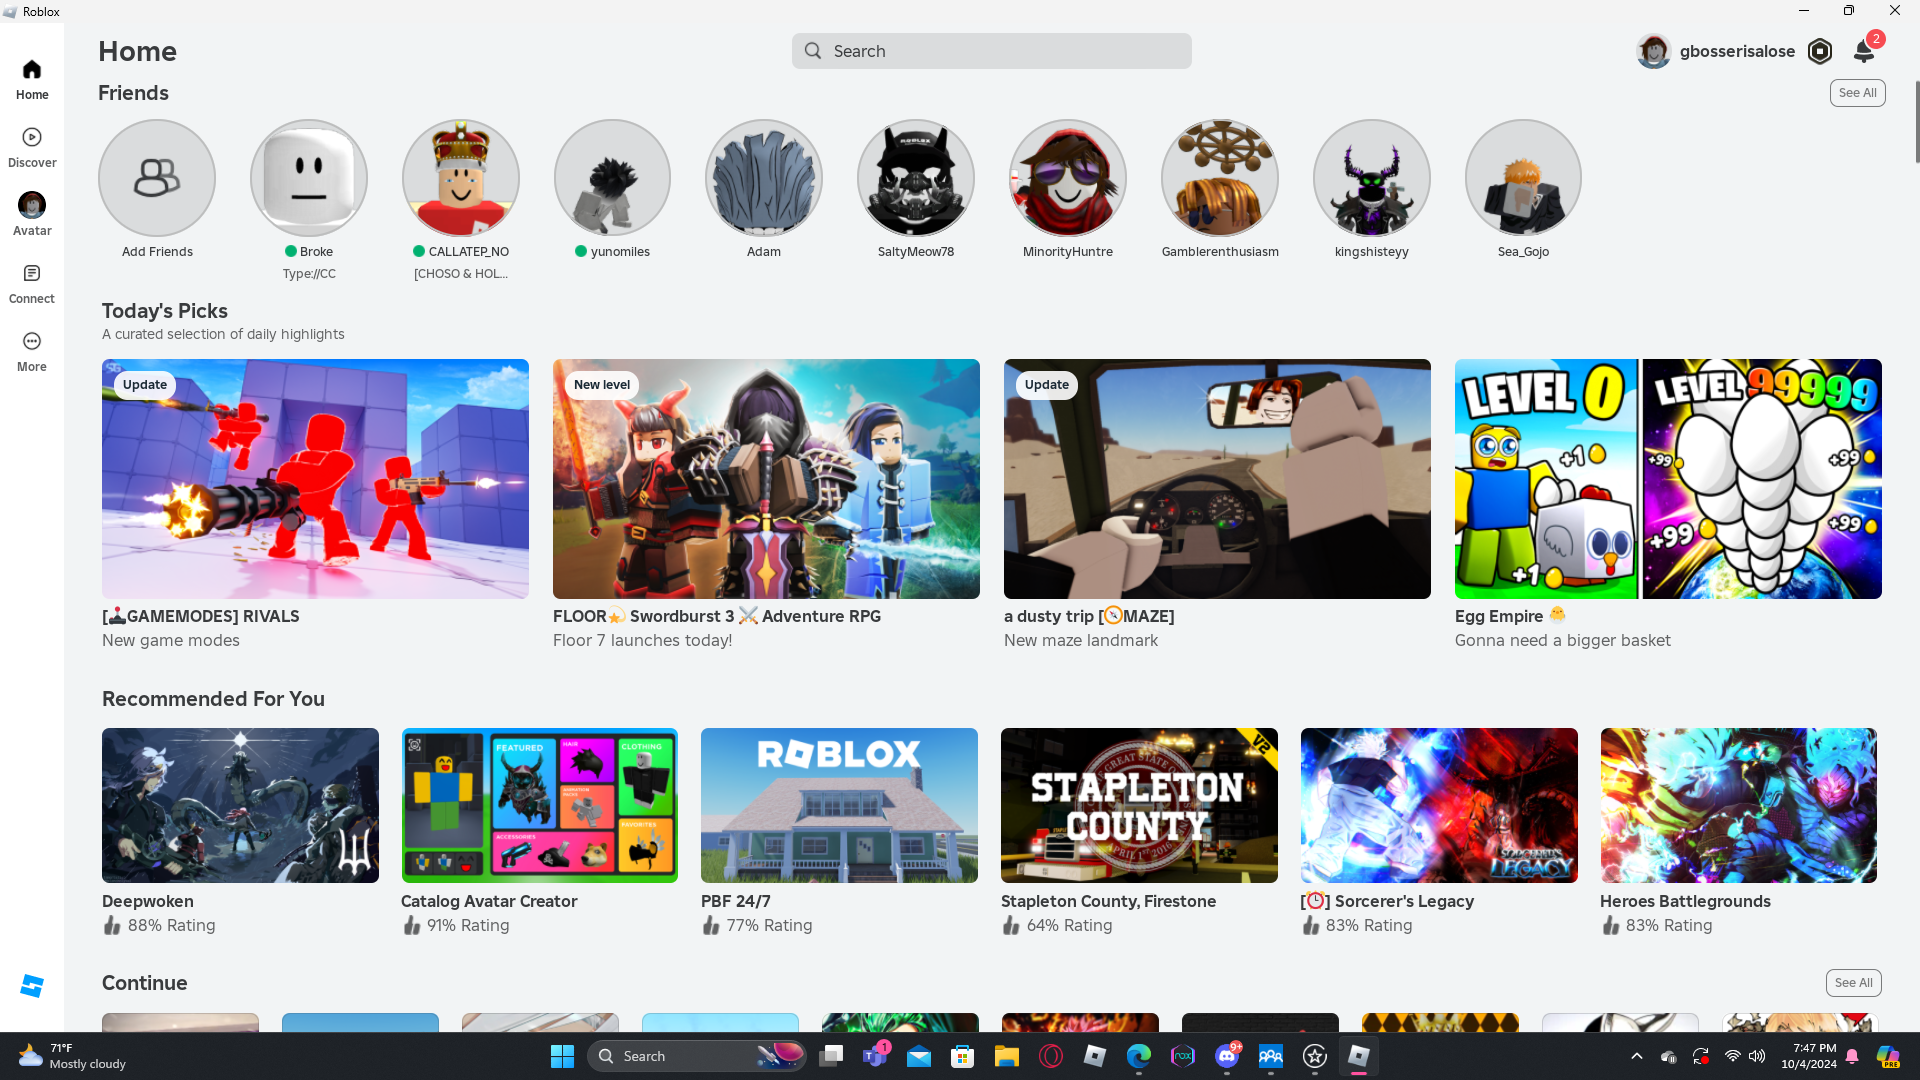The image size is (1920, 1080).
Task: Open Microsoft Teams from taskbar
Action: [x=875, y=1056]
